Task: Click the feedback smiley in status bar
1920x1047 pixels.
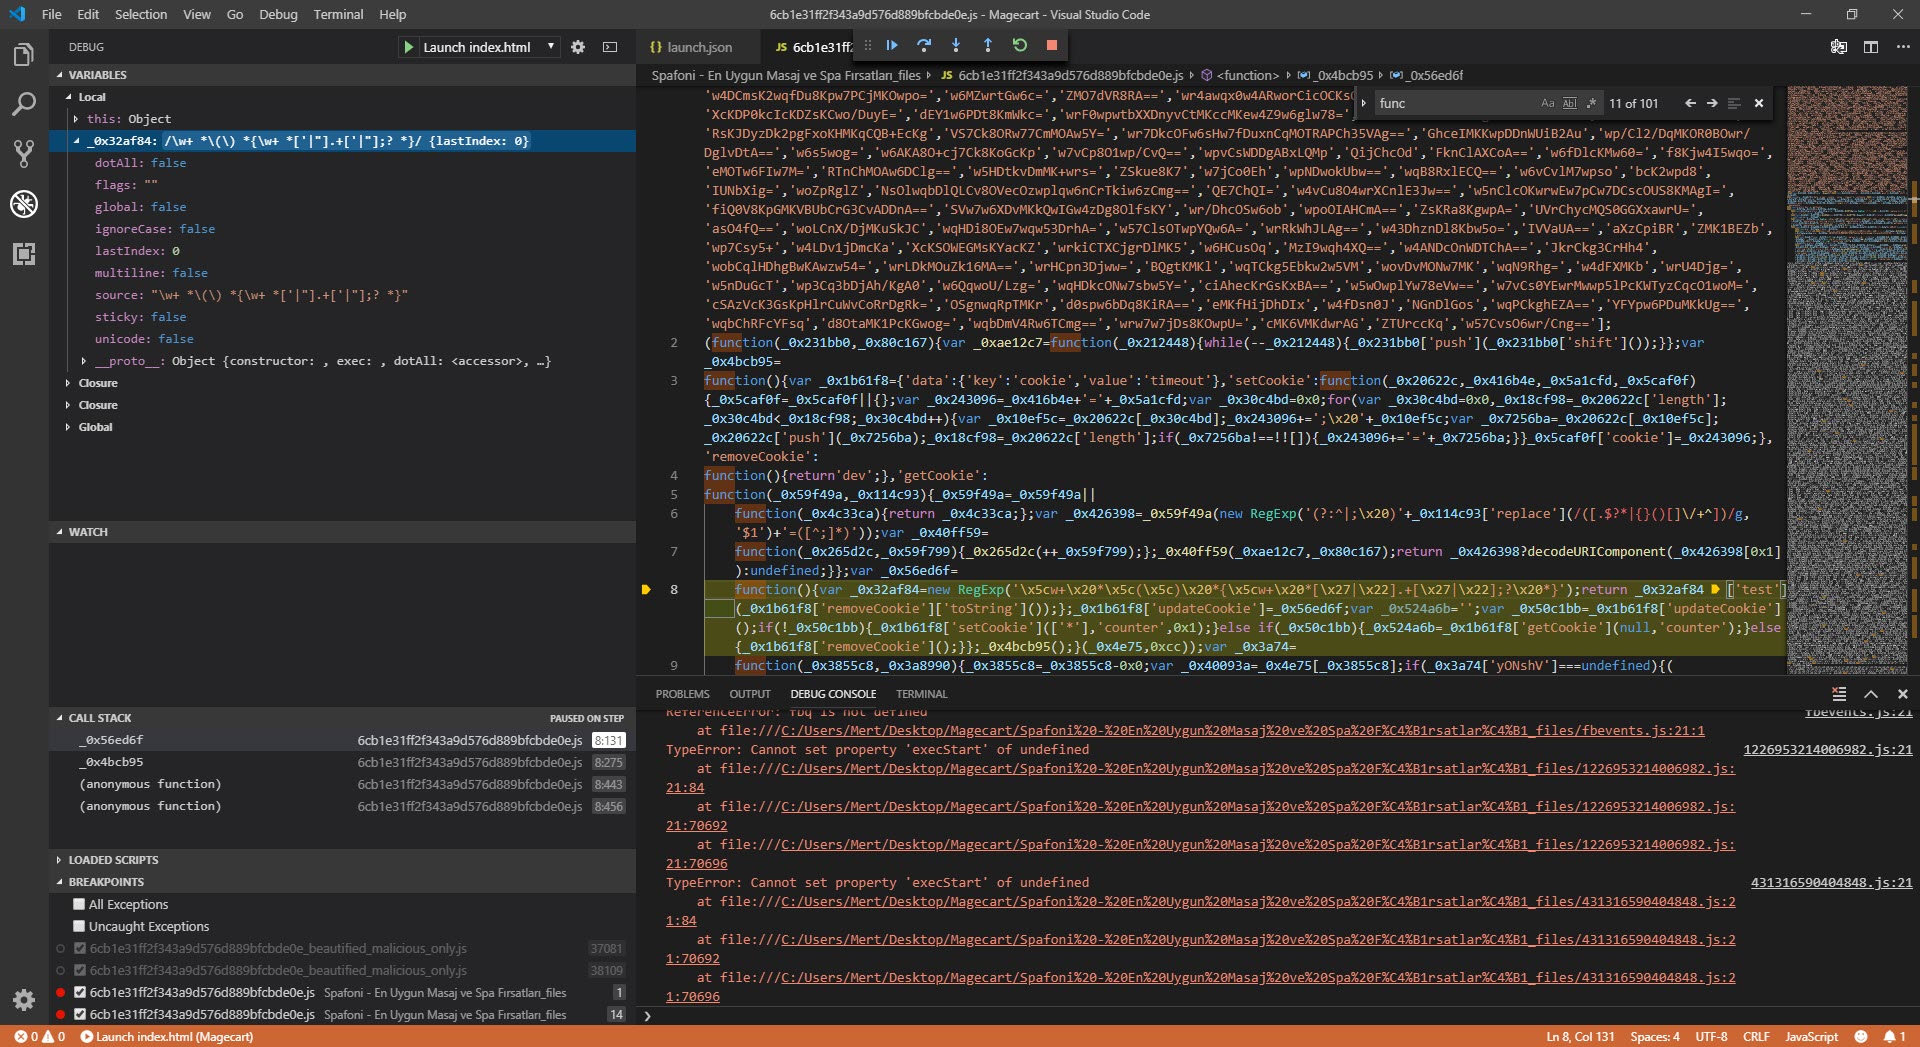Action: click(x=1861, y=1036)
